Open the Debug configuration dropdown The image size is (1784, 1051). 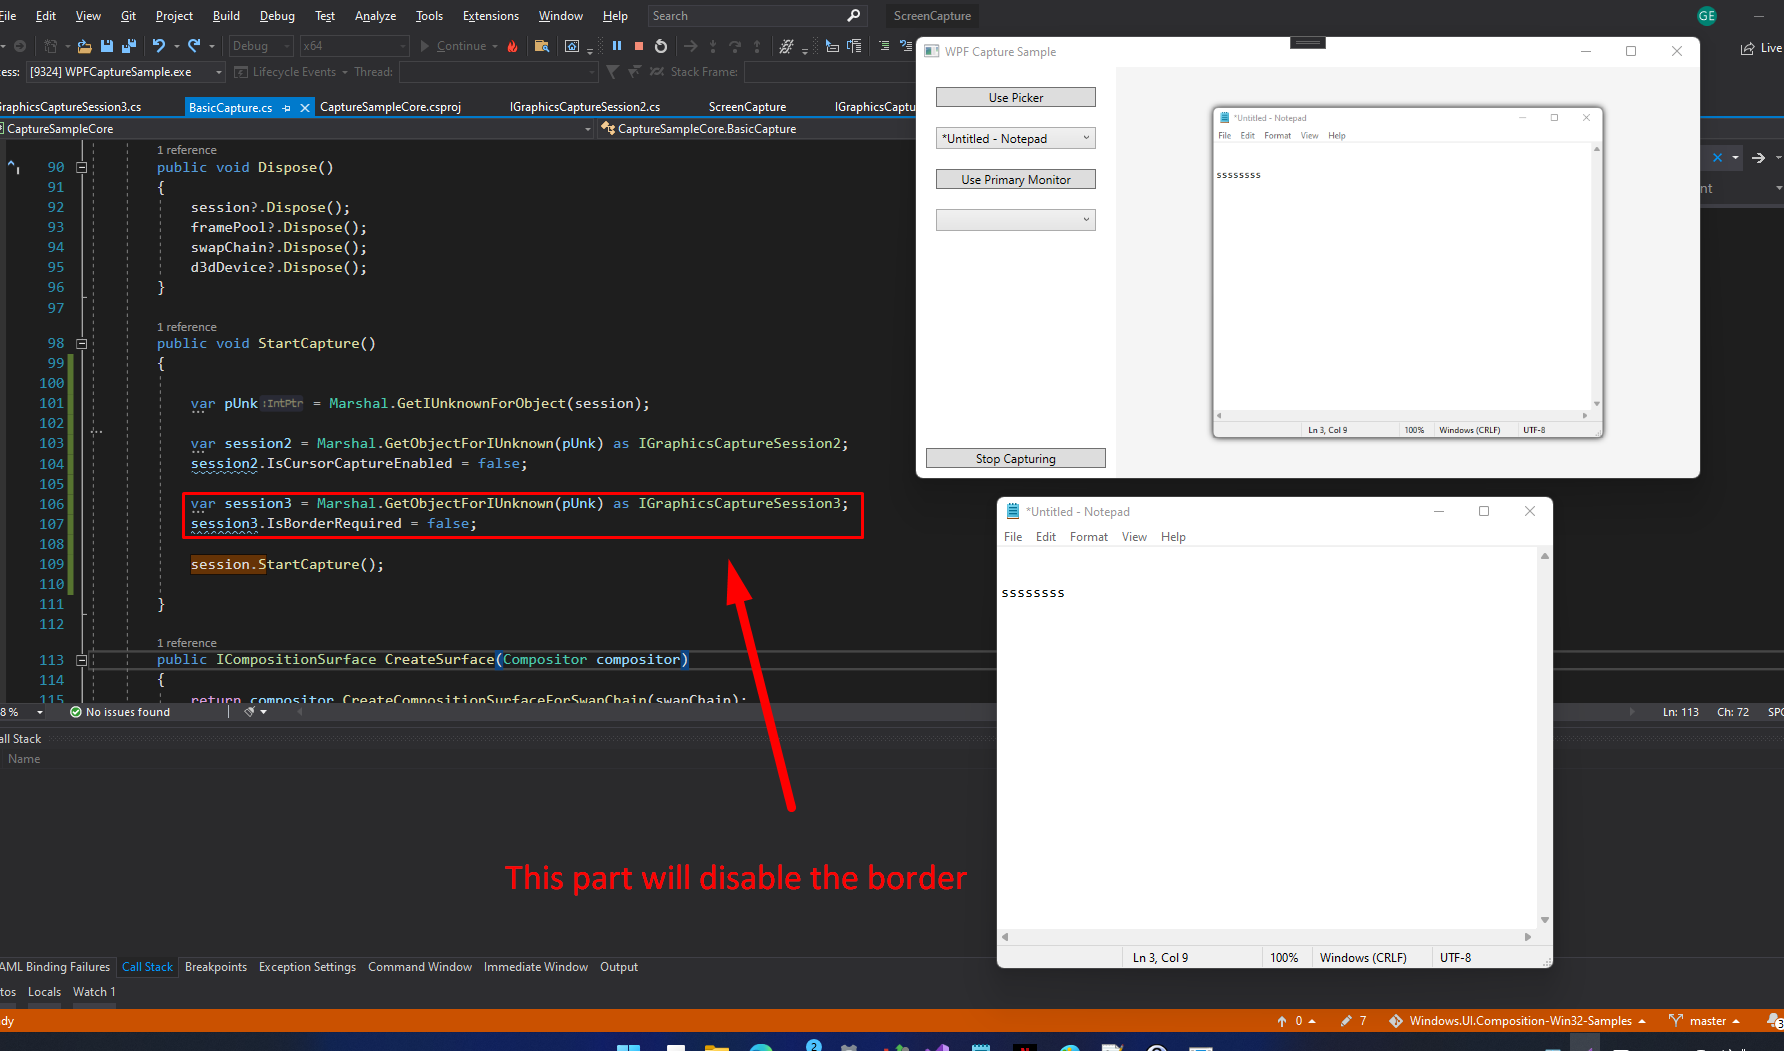pos(261,46)
